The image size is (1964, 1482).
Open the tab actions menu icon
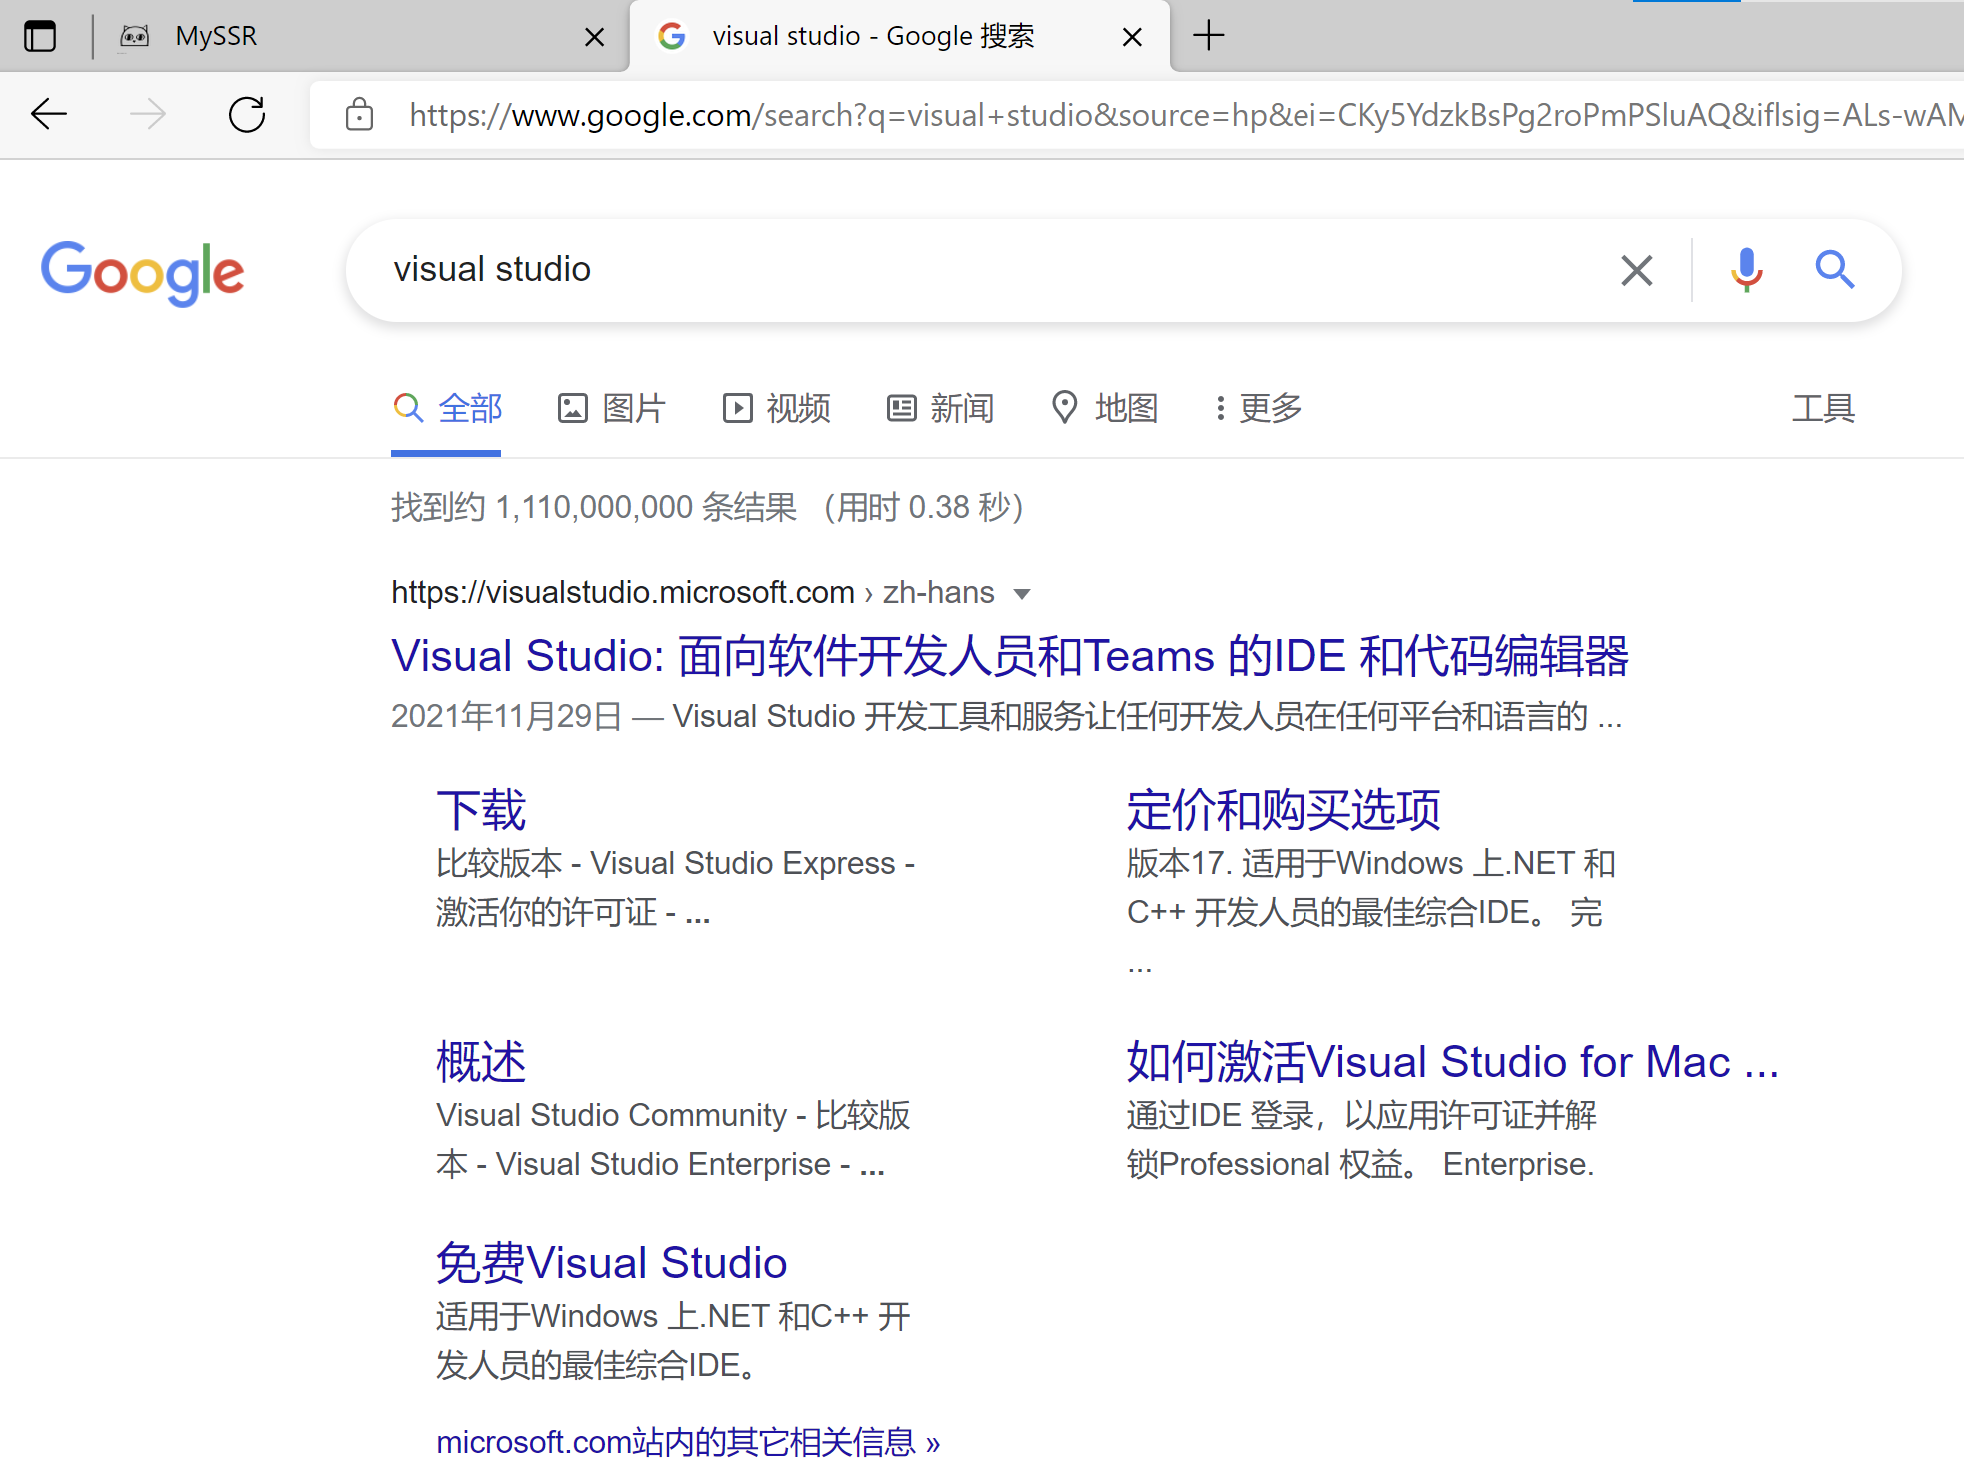click(40, 36)
